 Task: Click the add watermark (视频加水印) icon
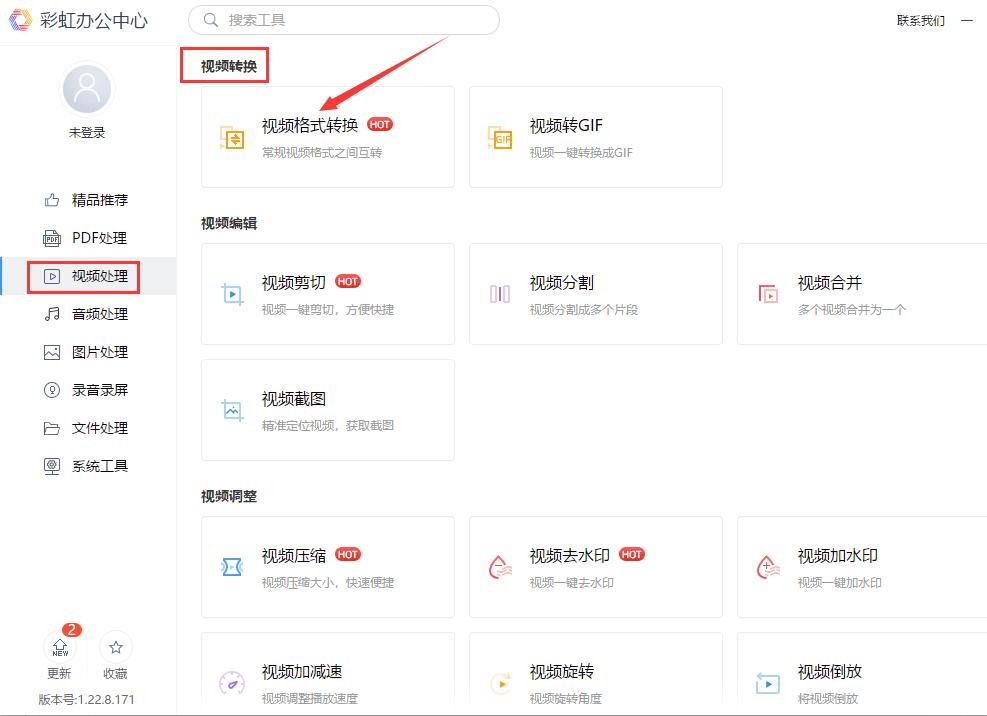(x=768, y=568)
